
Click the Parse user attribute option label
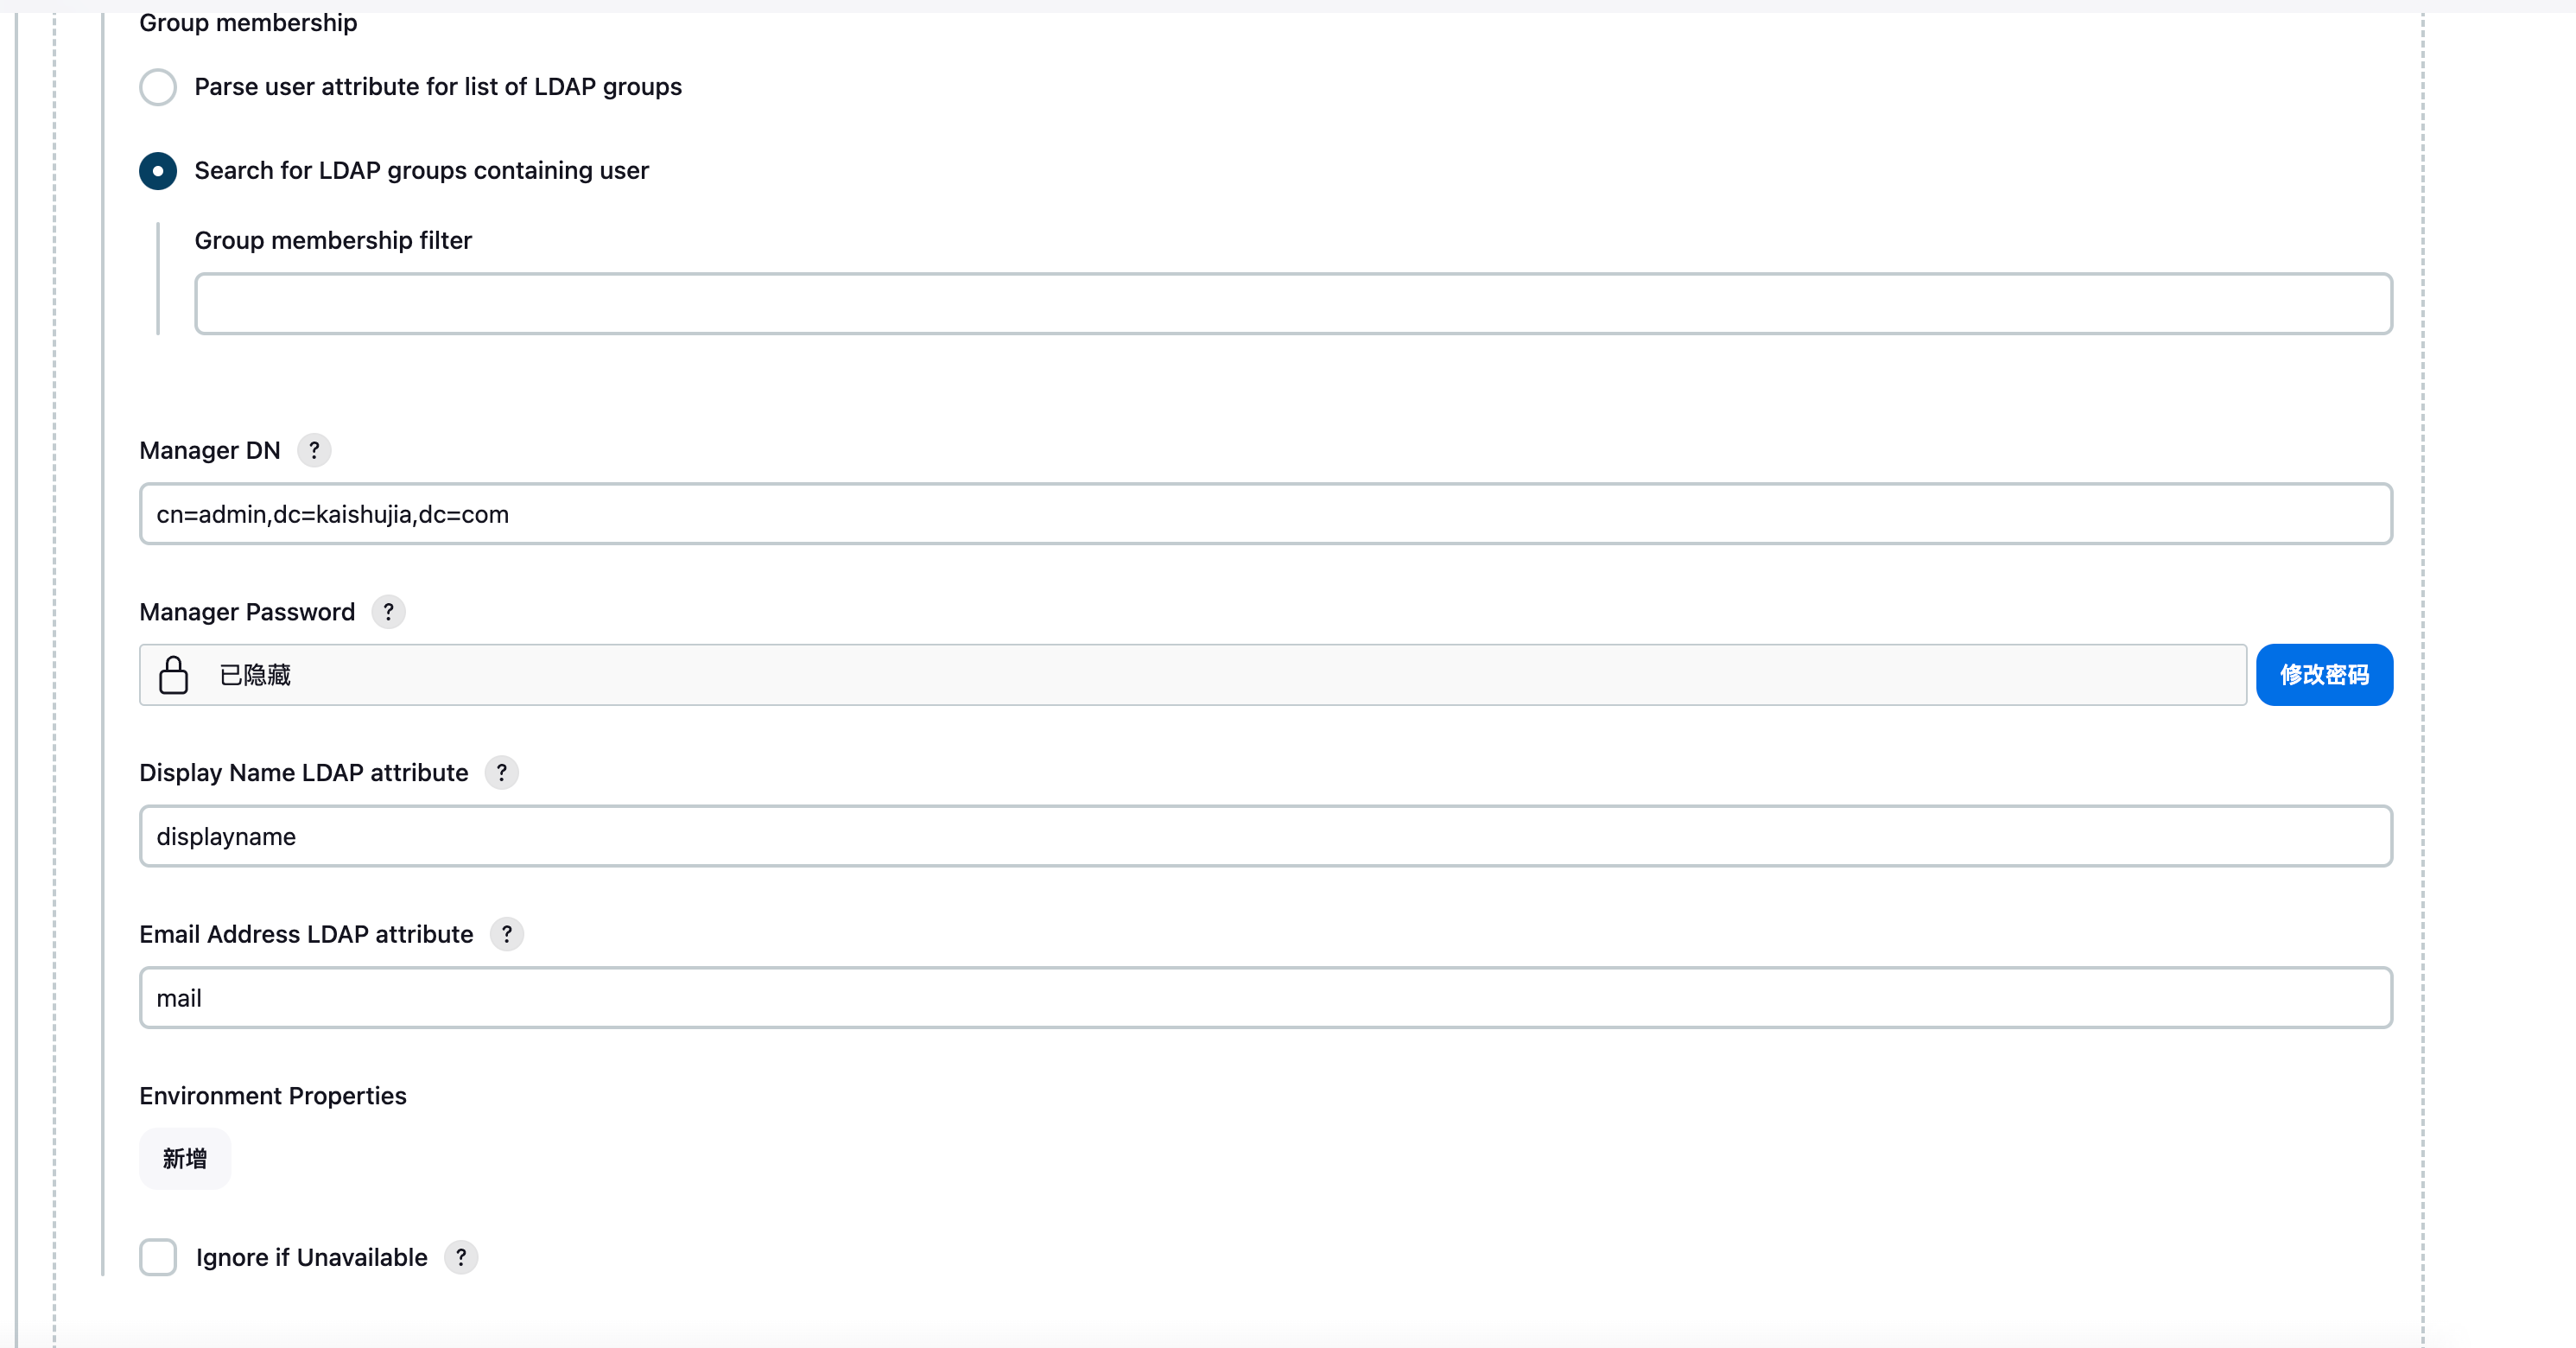point(438,87)
